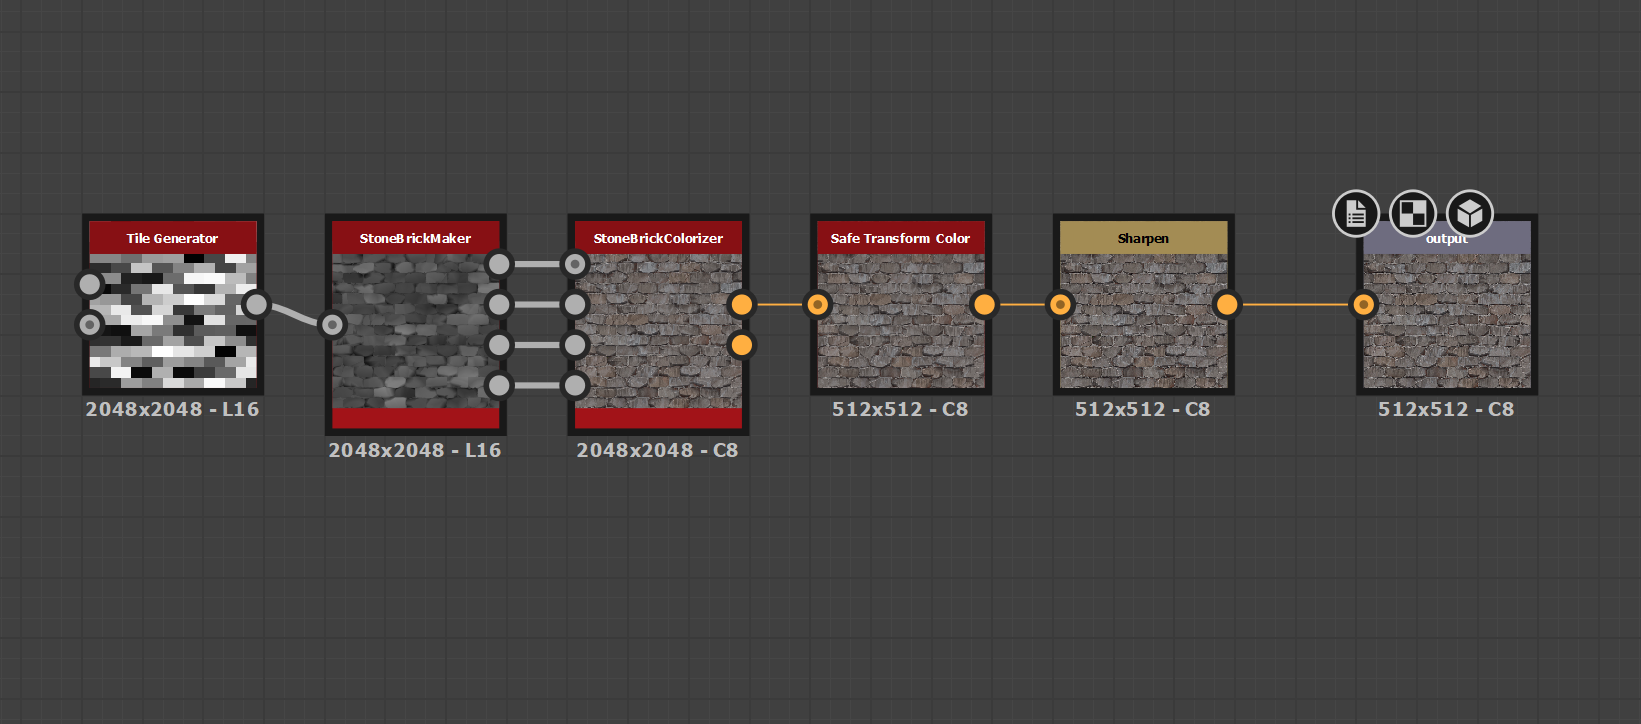Click the wire between Sharpen and output

coord(1295,304)
